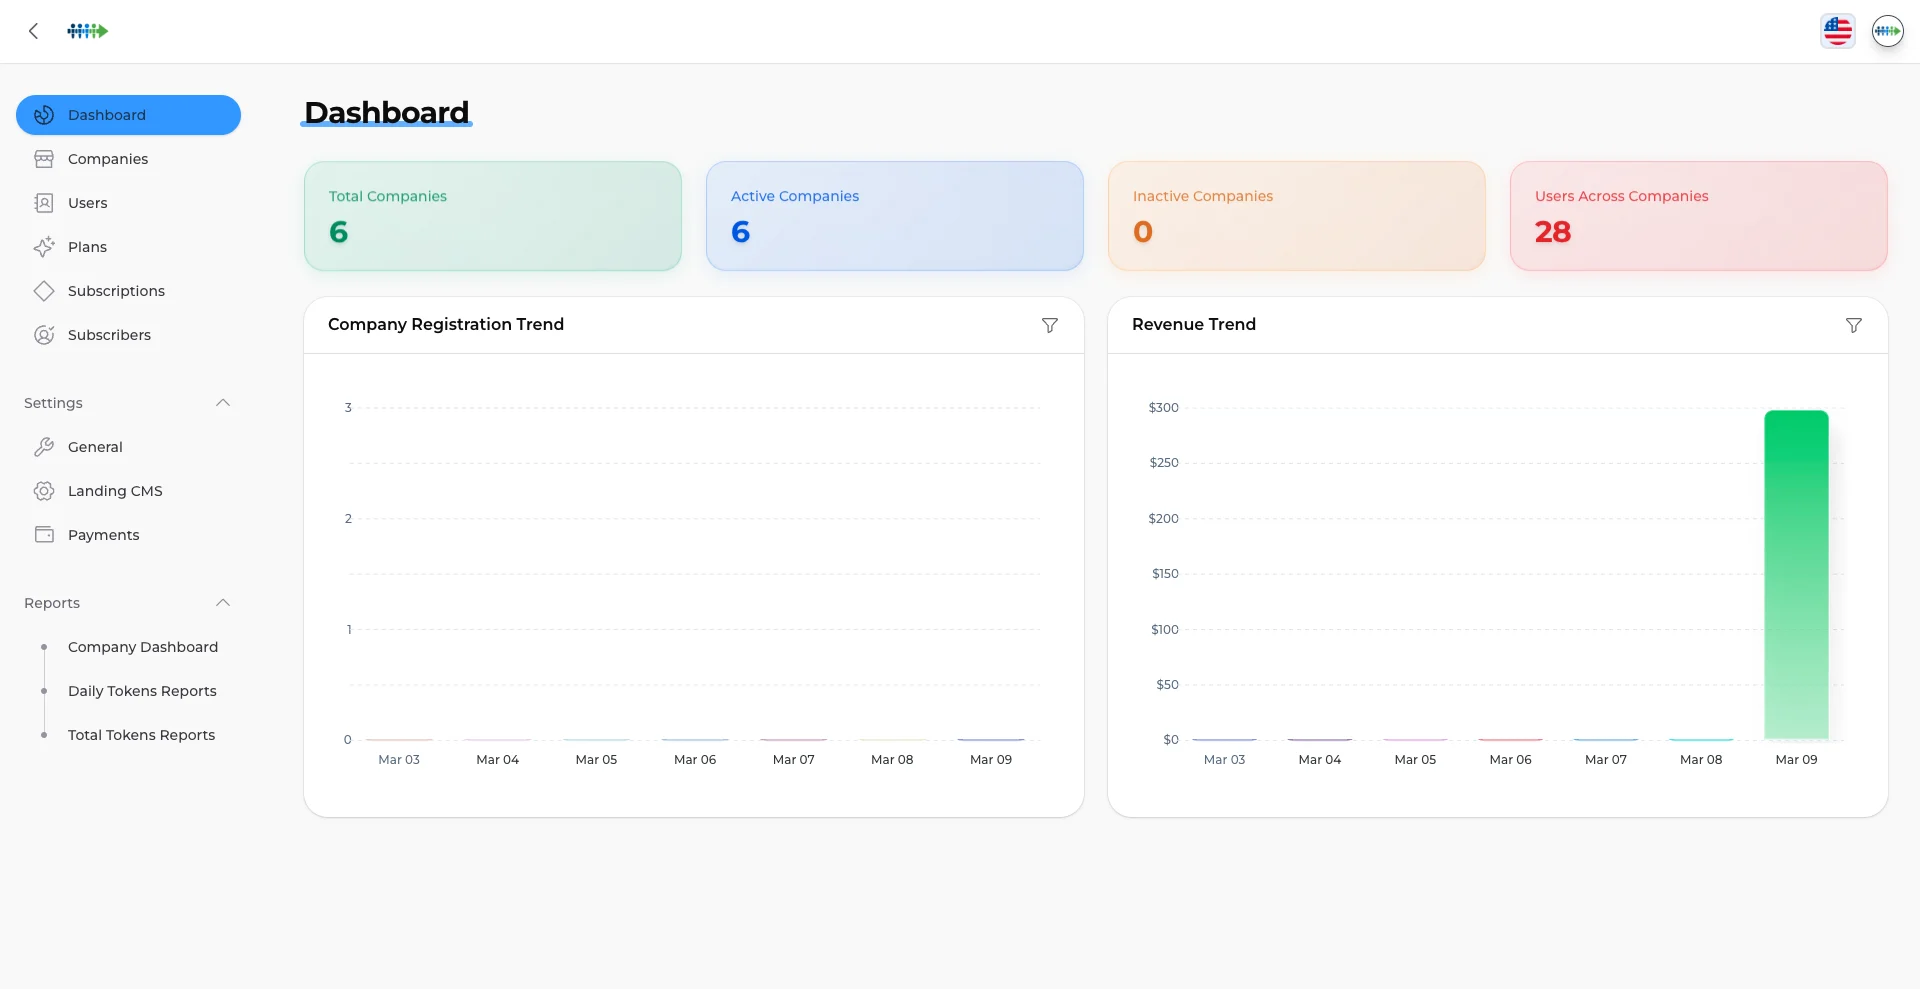This screenshot has height=989, width=1920.
Task: Click the back arrow at top left
Action: tap(34, 31)
